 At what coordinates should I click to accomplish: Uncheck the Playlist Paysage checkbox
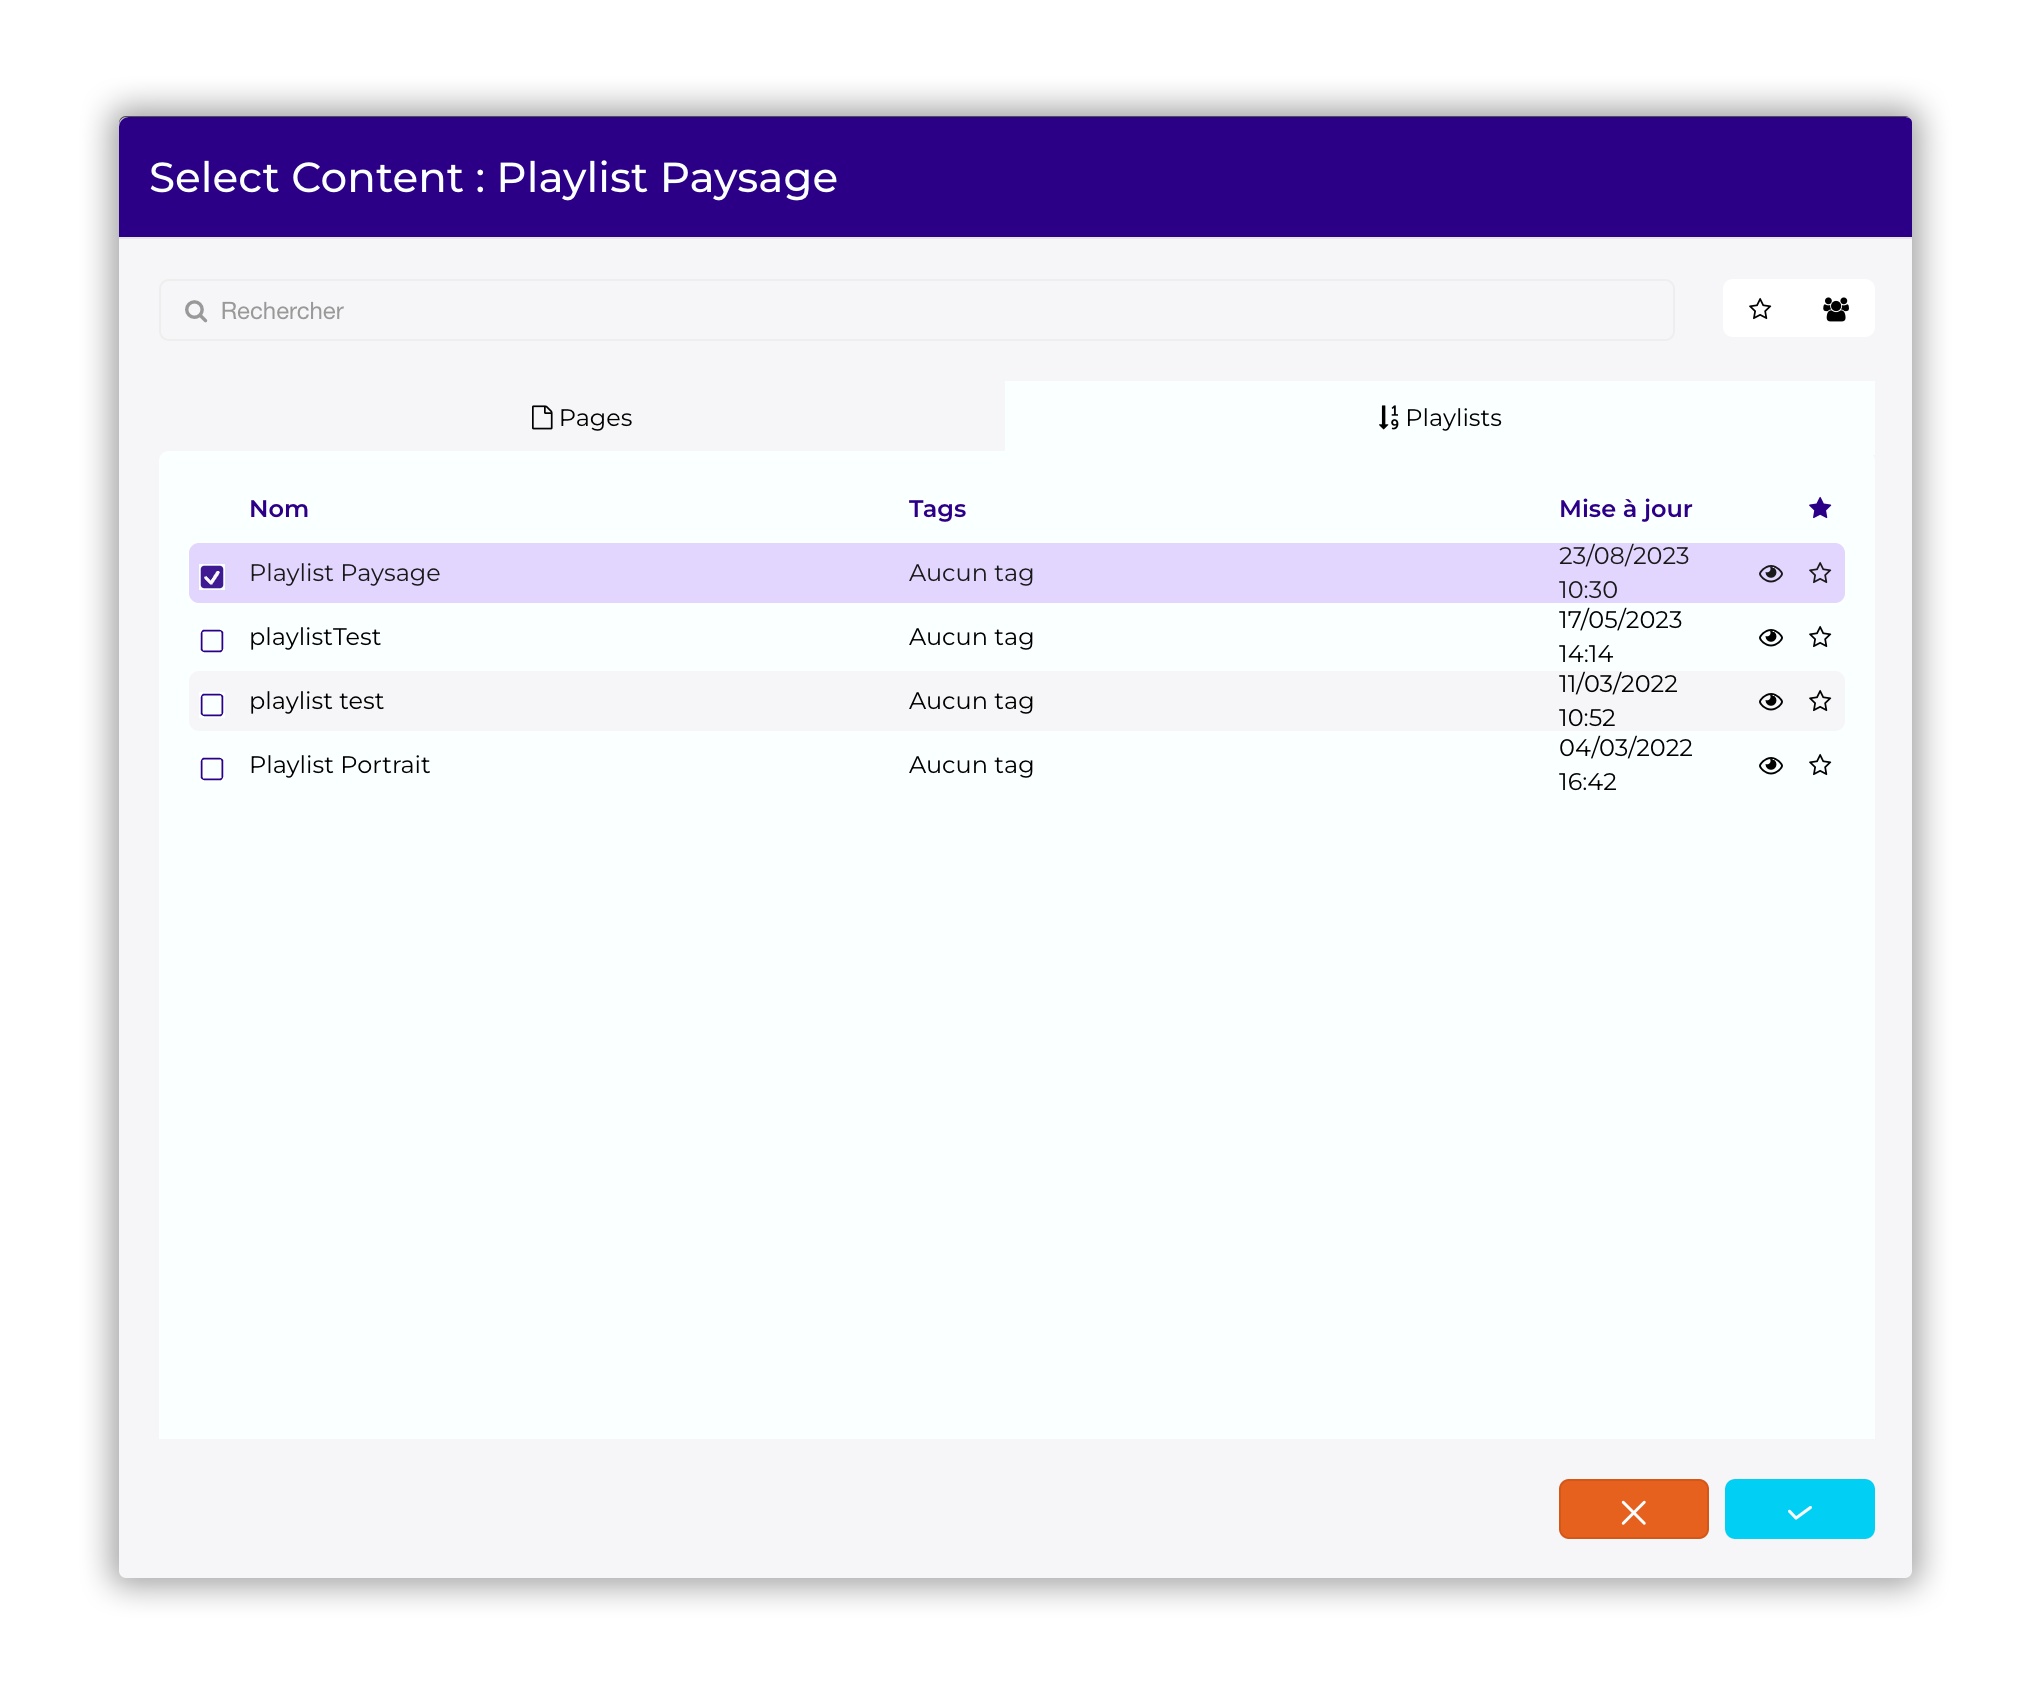click(x=212, y=576)
